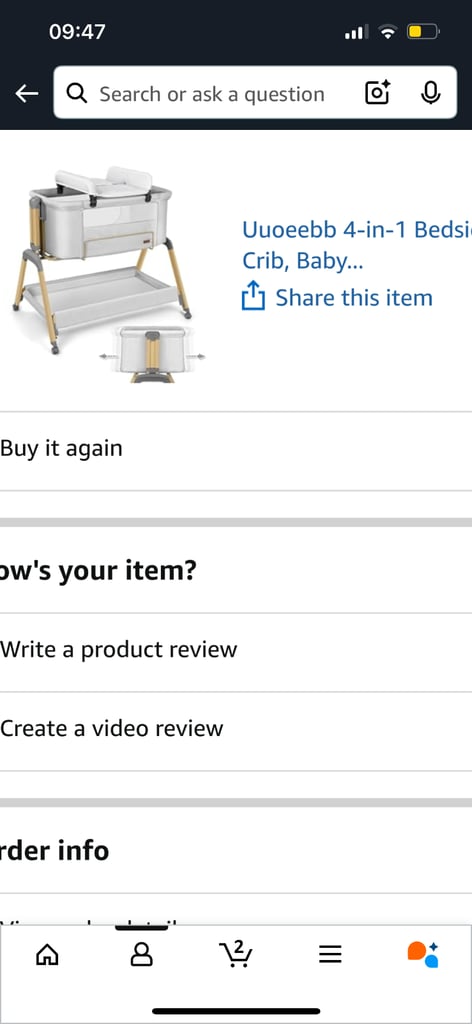
Task: Tap 'Share this item' link
Action: (353, 297)
